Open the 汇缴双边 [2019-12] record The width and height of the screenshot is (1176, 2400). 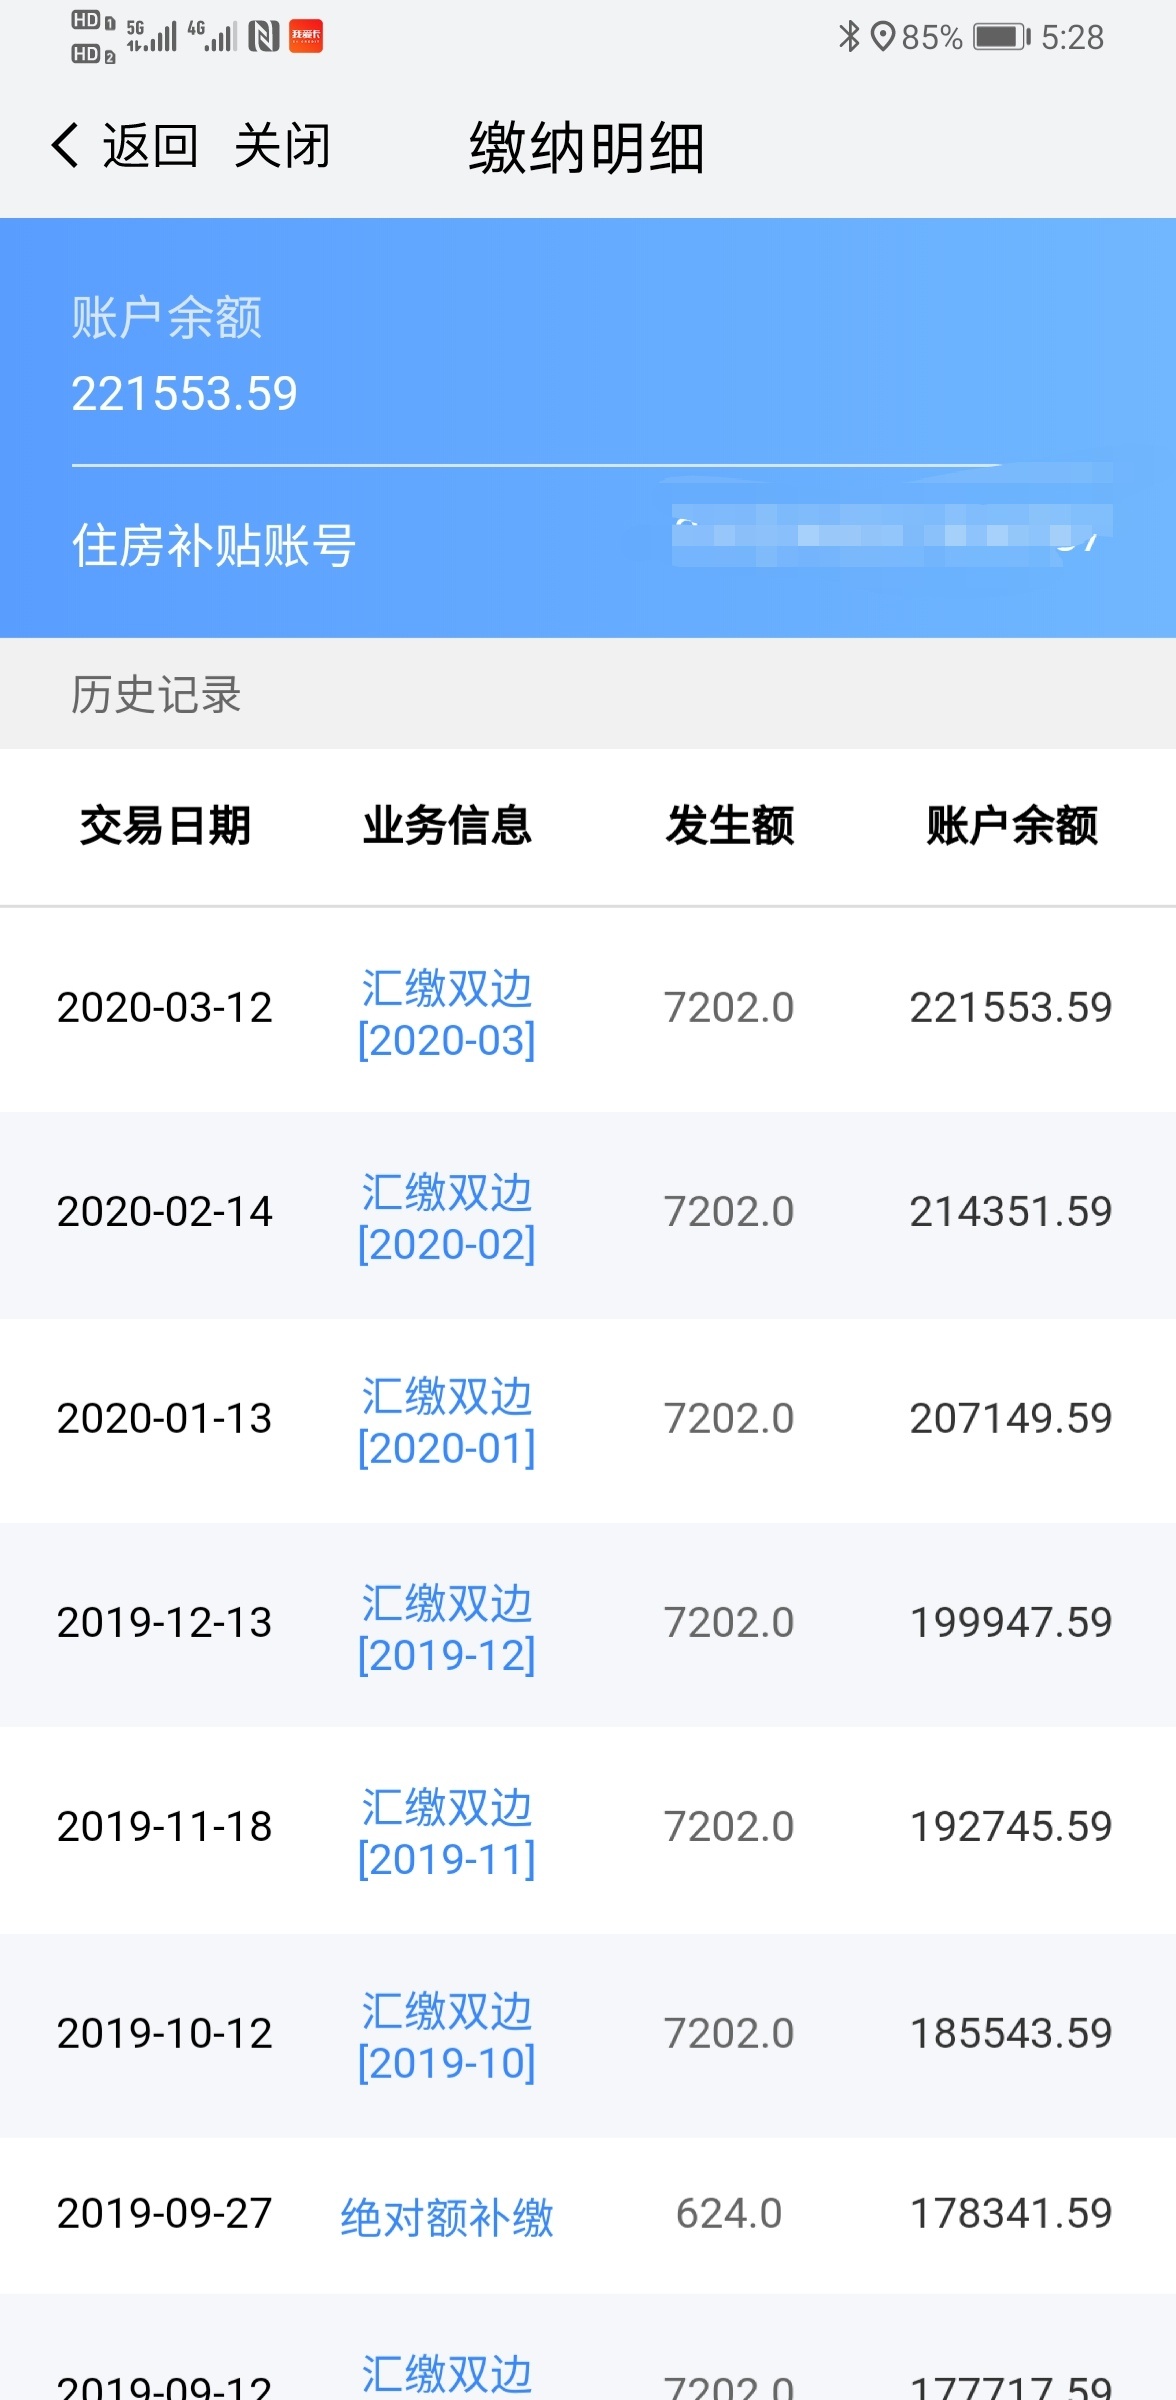[447, 1629]
